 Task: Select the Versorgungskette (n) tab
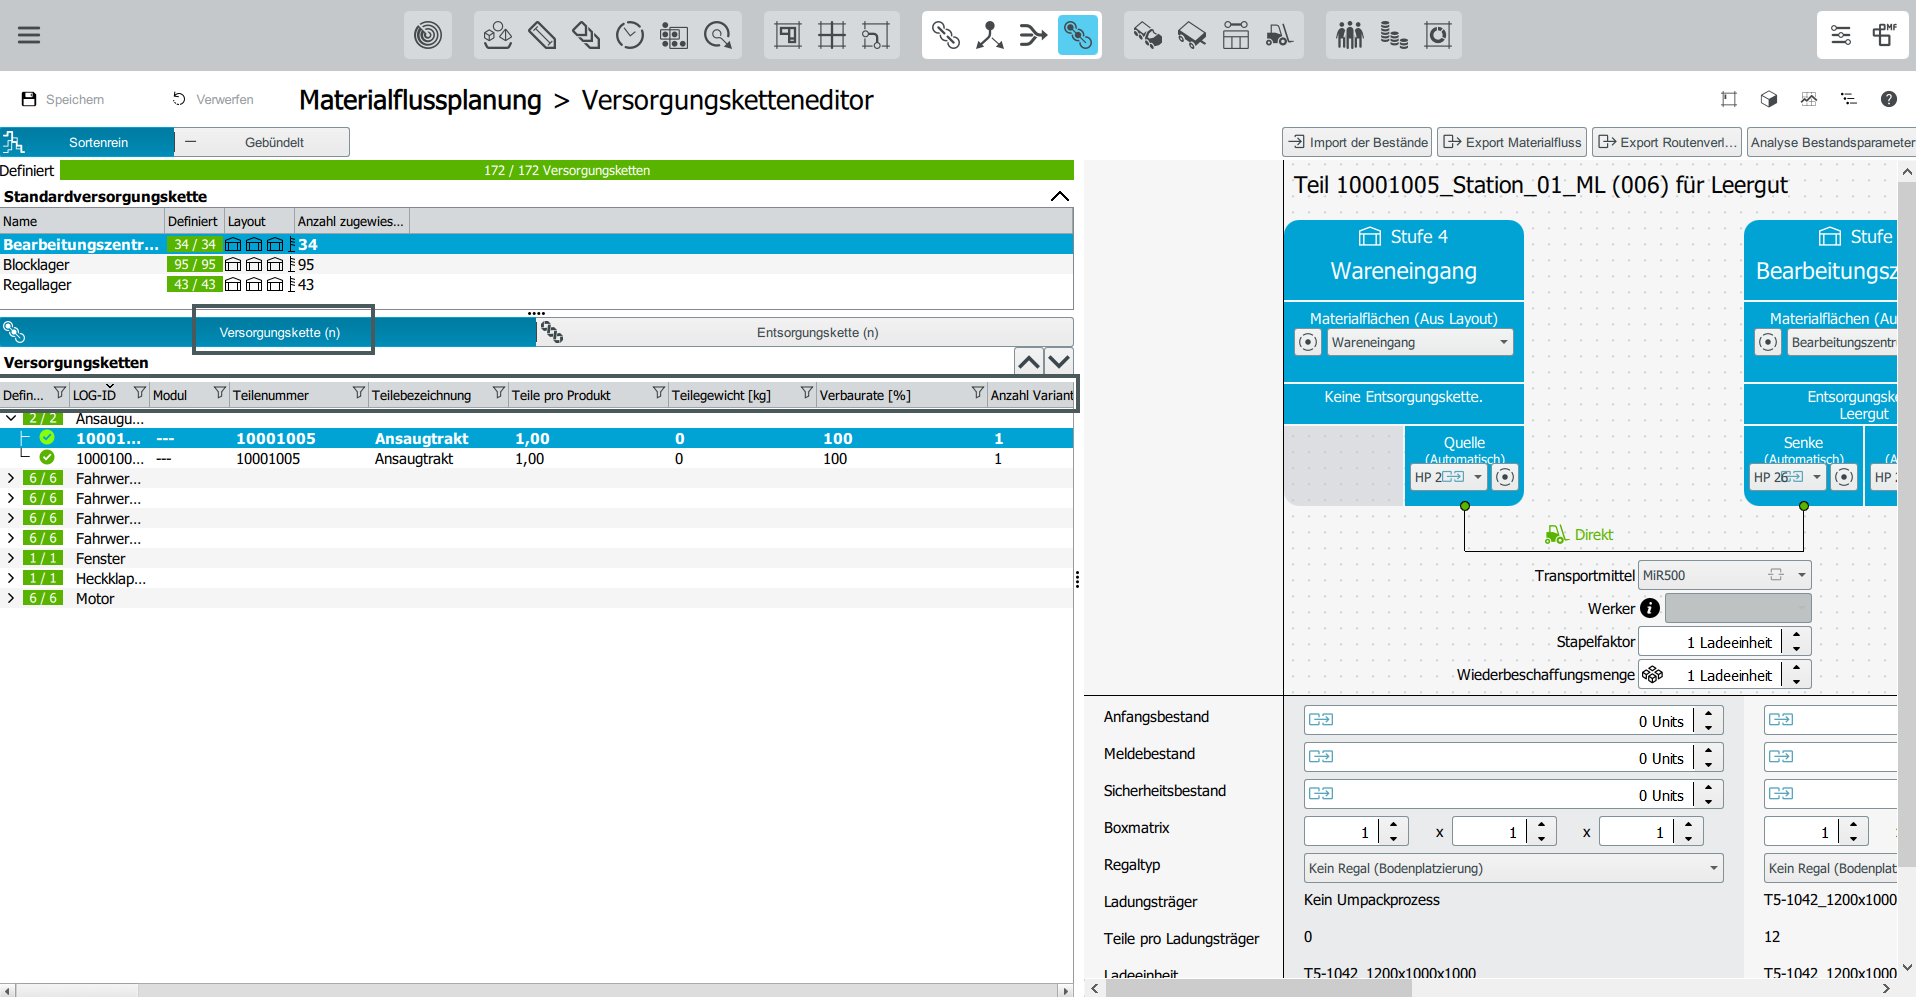tap(280, 332)
